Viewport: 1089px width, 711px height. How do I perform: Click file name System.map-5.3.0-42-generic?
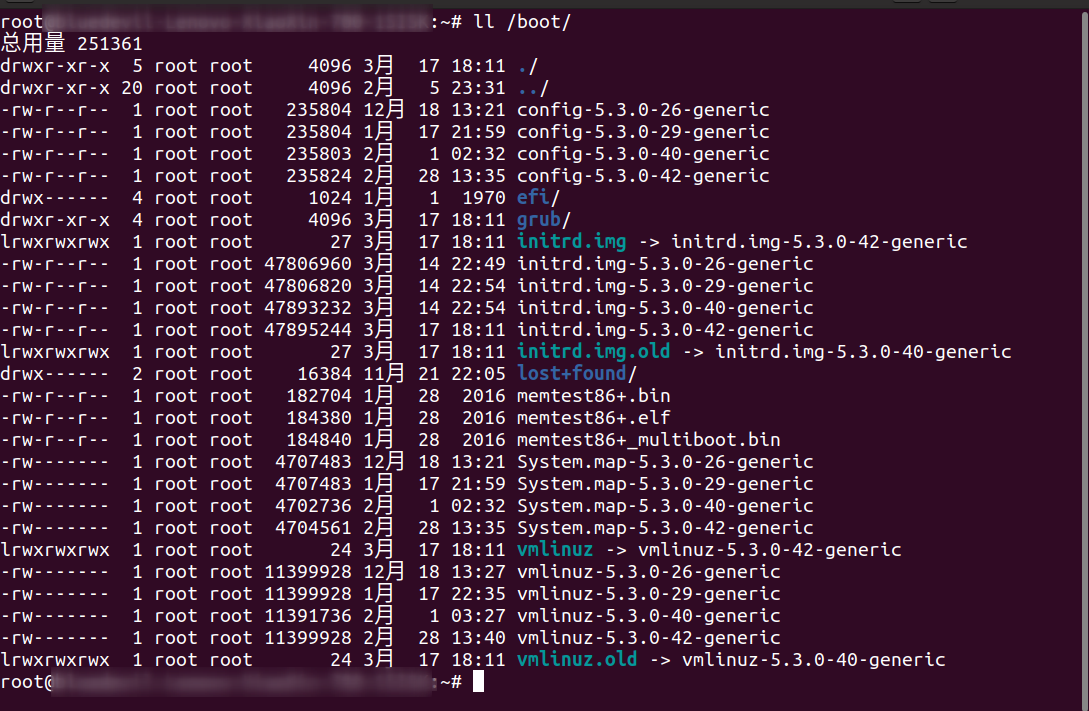(665, 528)
